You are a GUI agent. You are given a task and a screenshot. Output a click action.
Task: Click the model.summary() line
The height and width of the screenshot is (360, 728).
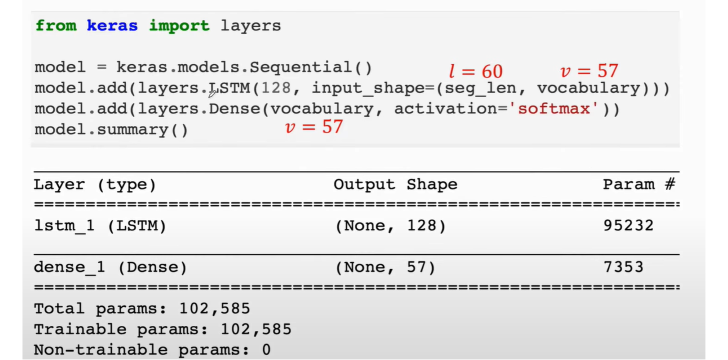(111, 130)
